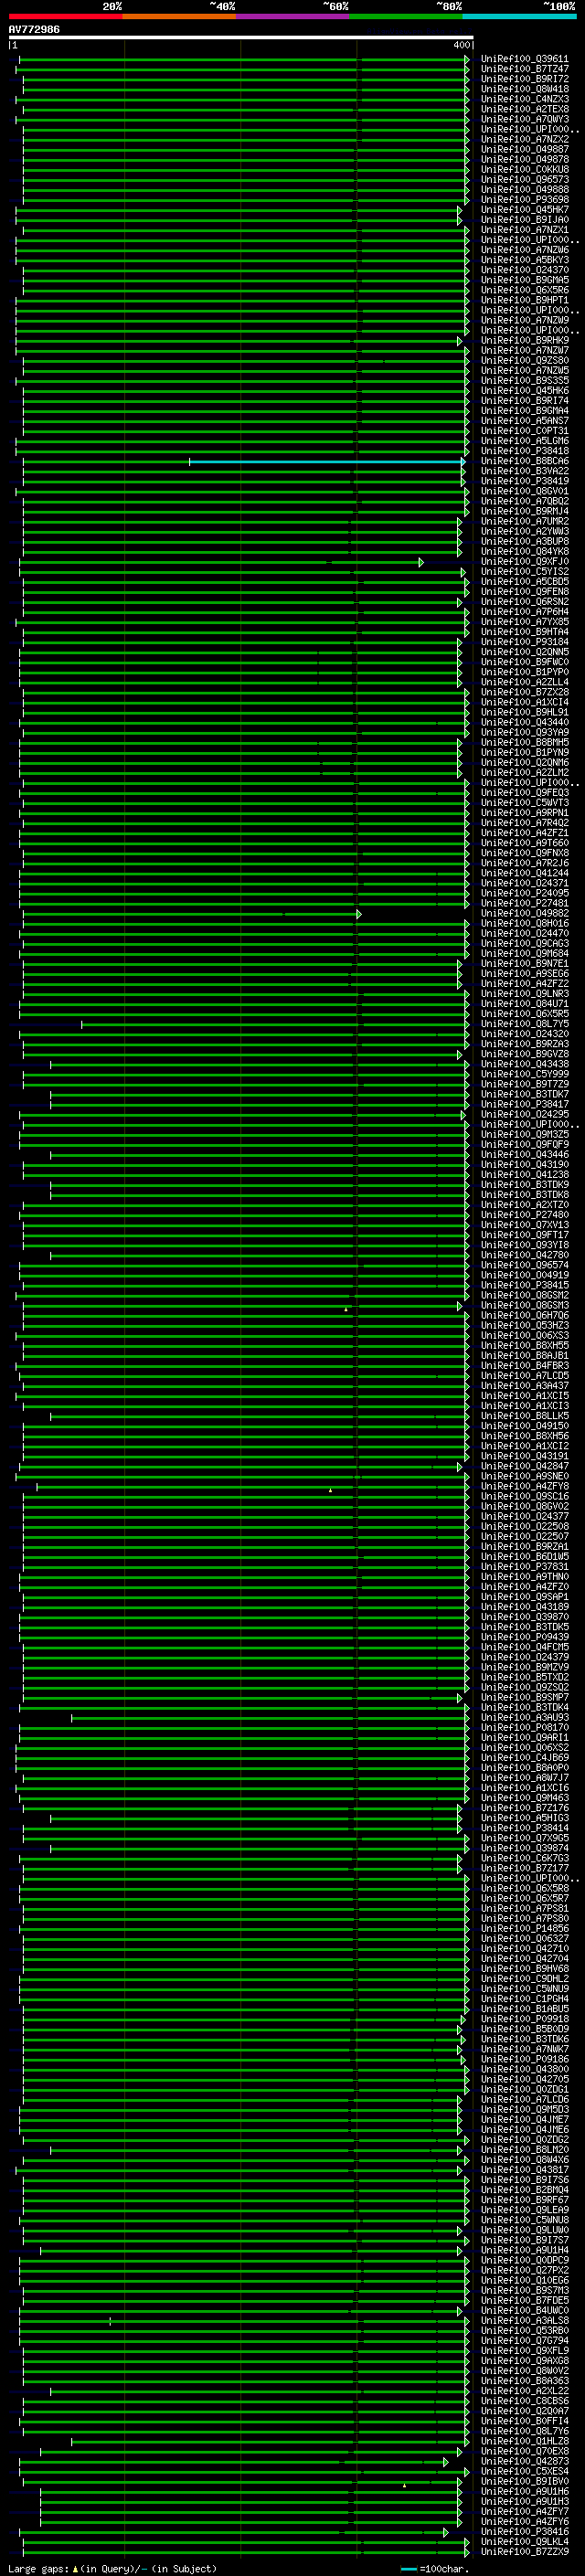Open hit UniRef100_Q8W418
Screen dimensions: 585x2576
525,89
